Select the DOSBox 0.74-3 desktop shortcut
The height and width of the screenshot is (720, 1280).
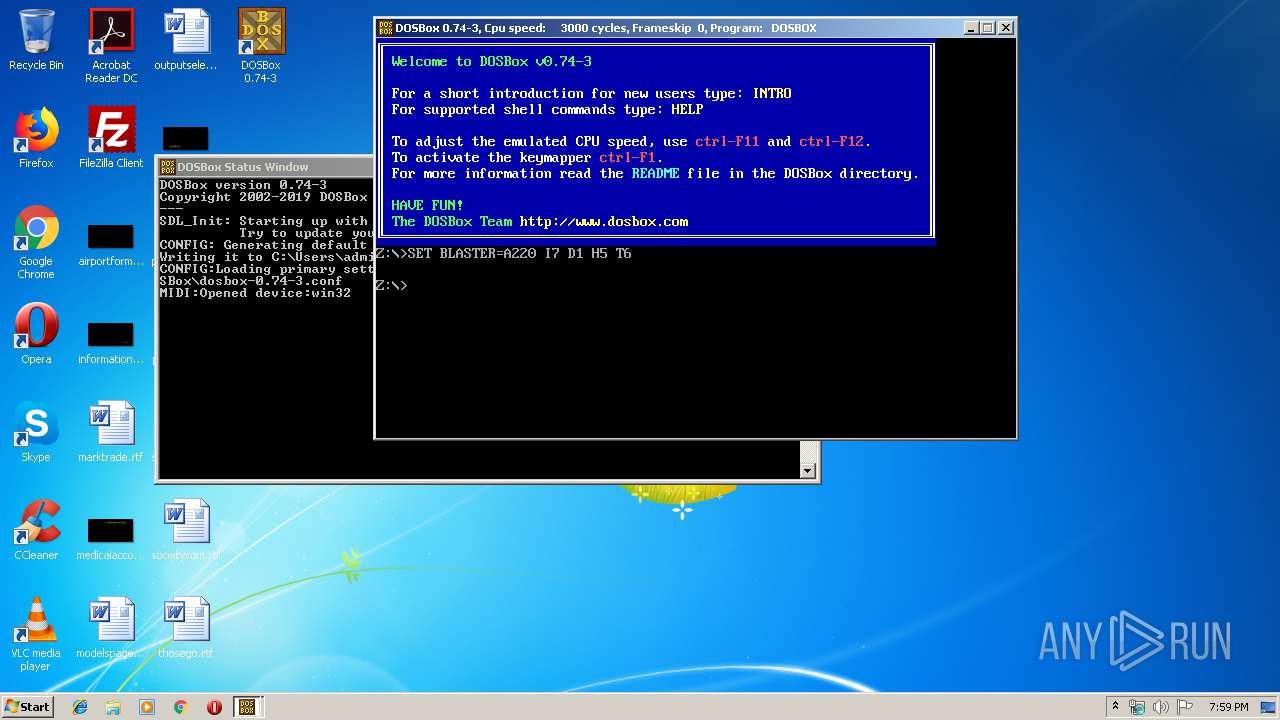coord(260,47)
